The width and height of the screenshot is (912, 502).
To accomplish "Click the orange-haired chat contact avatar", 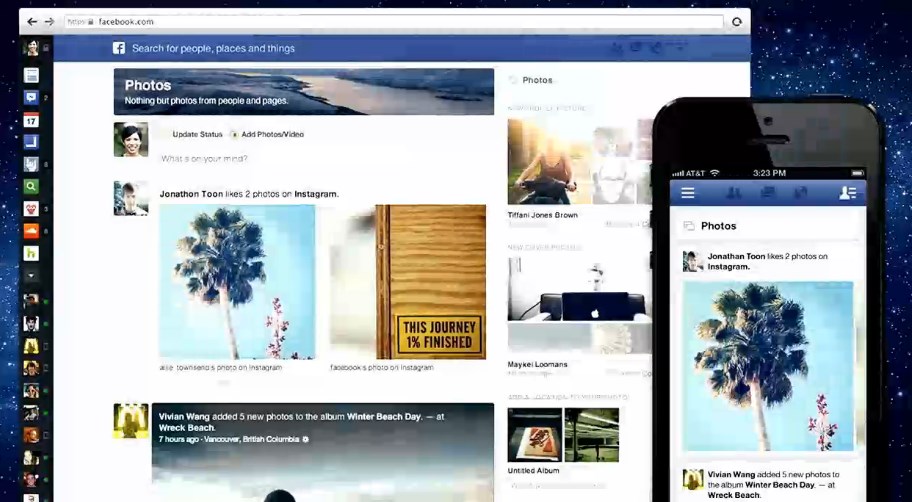I will click(x=31, y=435).
